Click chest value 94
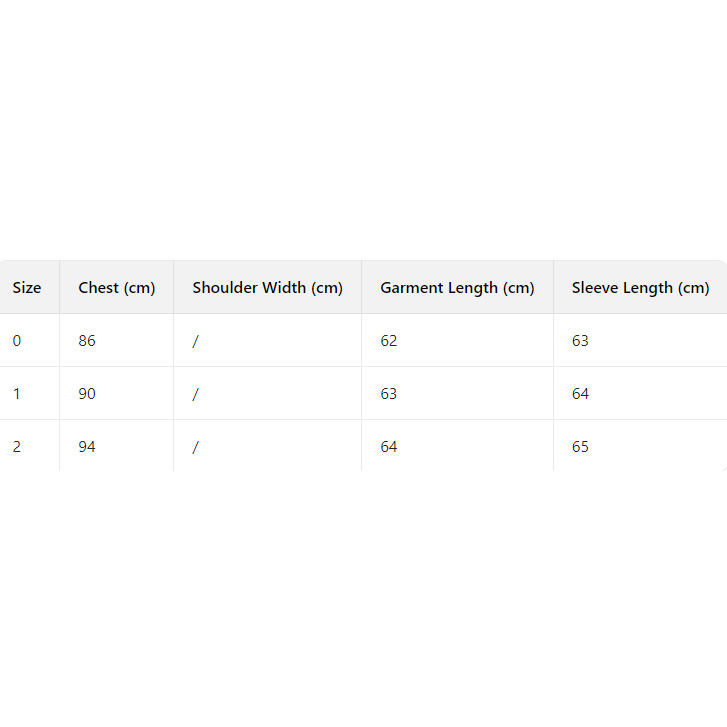Screen dimensions: 727x727 (x=87, y=447)
